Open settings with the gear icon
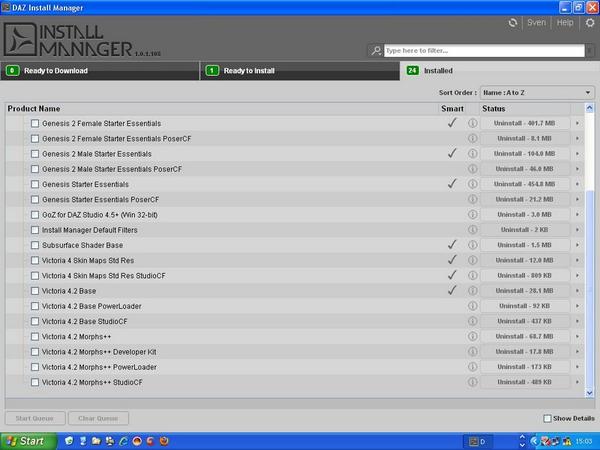 click(x=590, y=23)
